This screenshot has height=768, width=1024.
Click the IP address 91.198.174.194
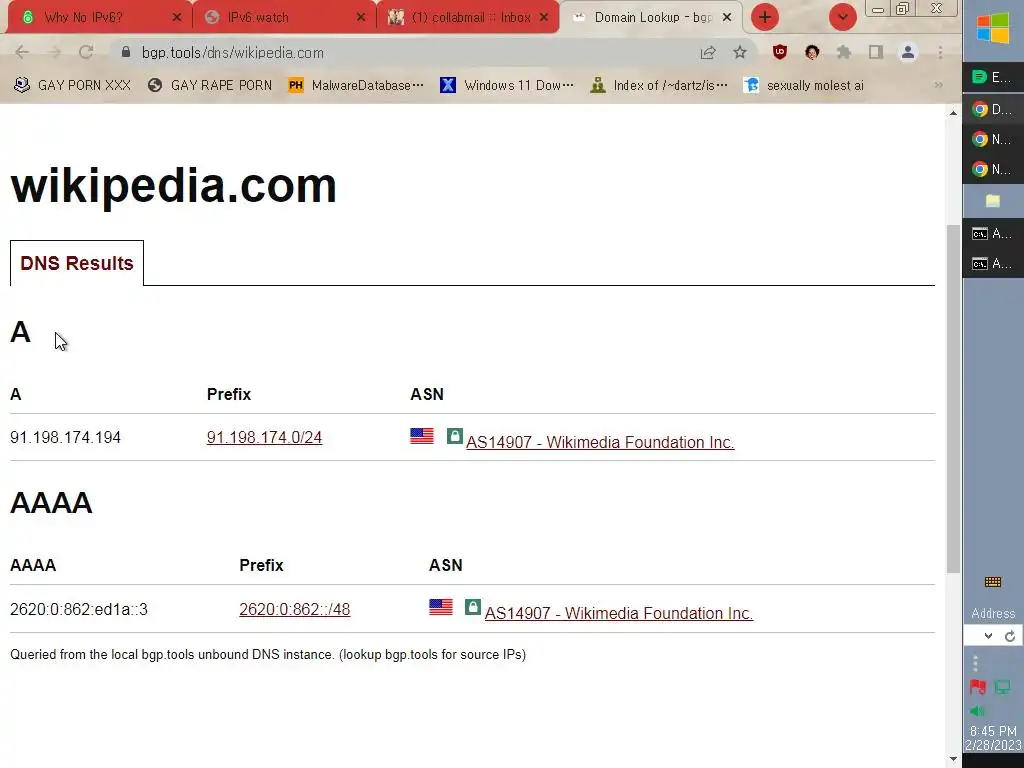coord(65,438)
